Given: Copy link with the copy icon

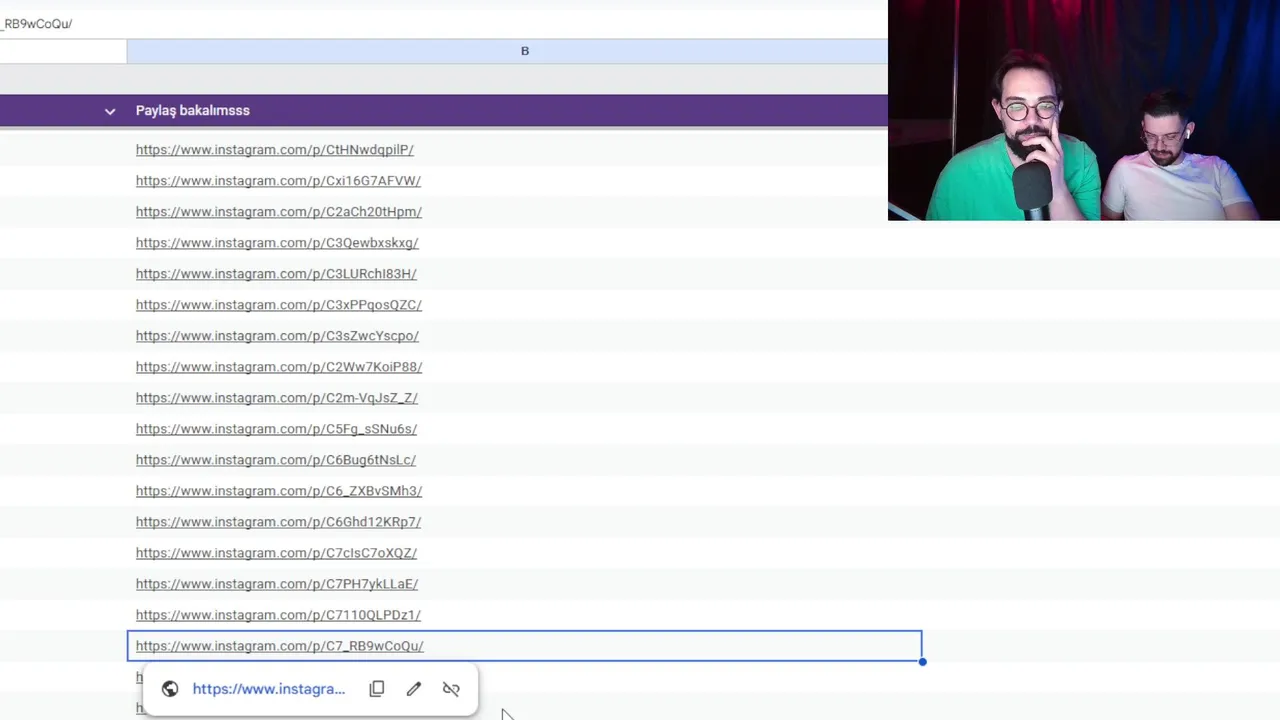Looking at the screenshot, I should [x=377, y=689].
